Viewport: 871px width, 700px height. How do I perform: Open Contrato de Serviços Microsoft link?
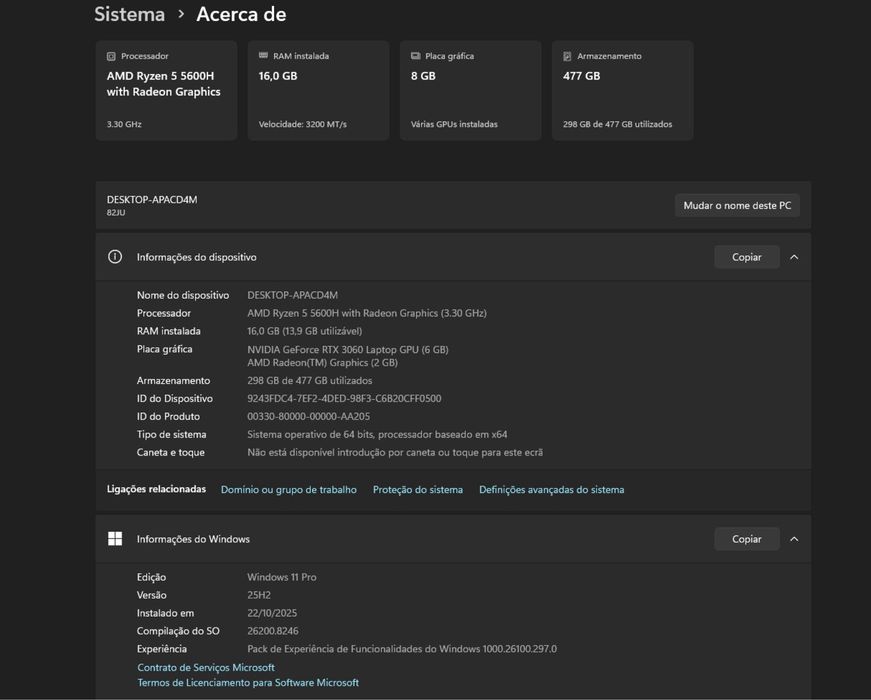[x=206, y=667]
